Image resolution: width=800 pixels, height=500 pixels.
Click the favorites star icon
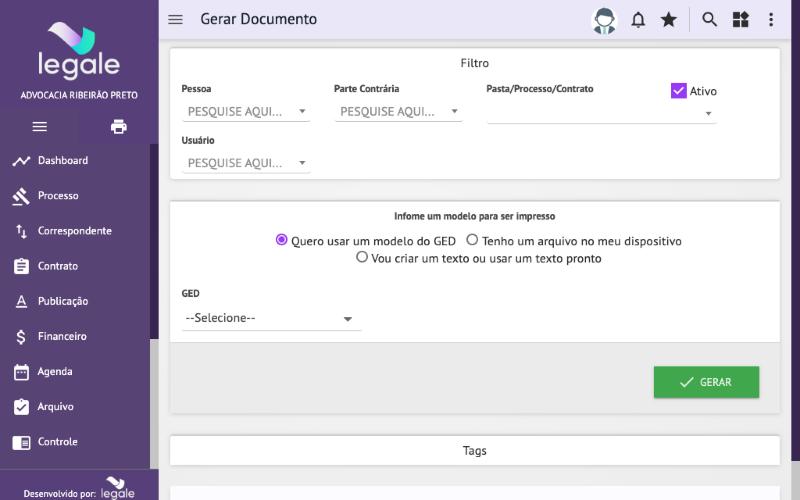(x=668, y=20)
